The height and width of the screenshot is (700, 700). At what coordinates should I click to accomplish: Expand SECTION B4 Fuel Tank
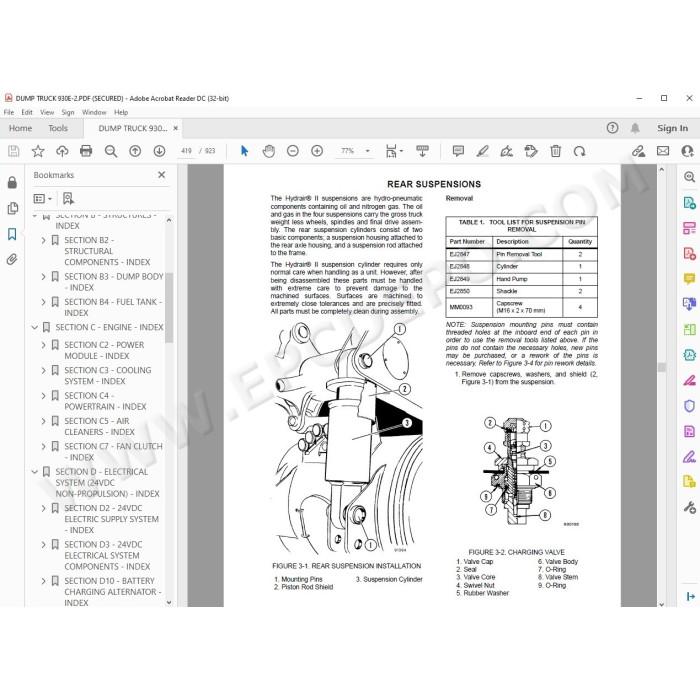coord(43,302)
